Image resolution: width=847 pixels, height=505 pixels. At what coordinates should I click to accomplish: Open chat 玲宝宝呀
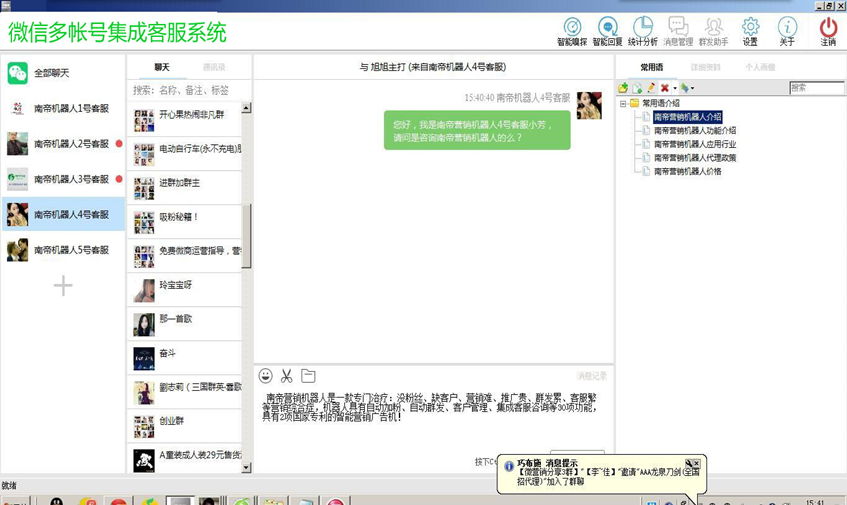coord(184,289)
